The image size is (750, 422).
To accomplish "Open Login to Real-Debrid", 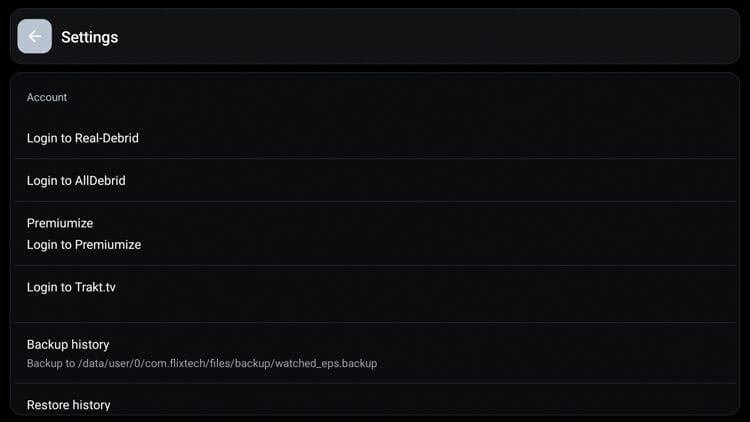I will pyautogui.click(x=83, y=138).
